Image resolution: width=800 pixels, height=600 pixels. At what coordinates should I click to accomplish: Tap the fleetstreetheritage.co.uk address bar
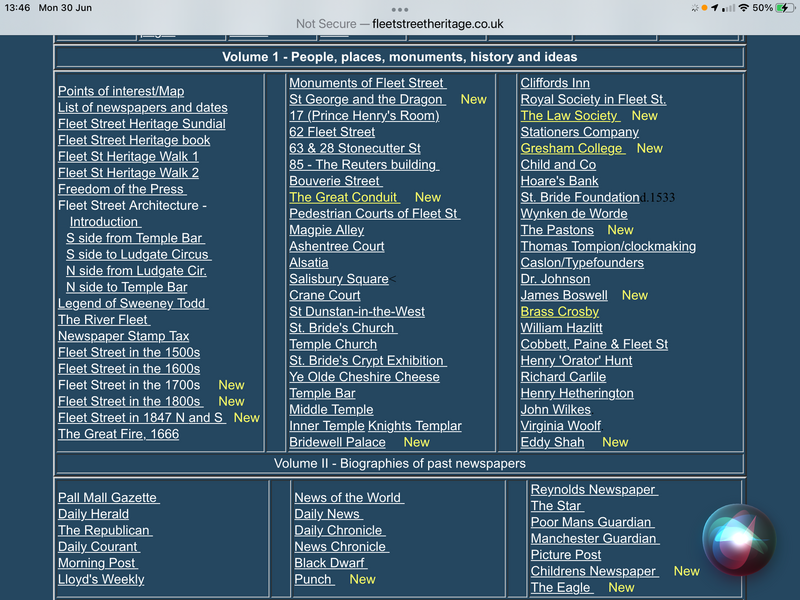pos(399,24)
